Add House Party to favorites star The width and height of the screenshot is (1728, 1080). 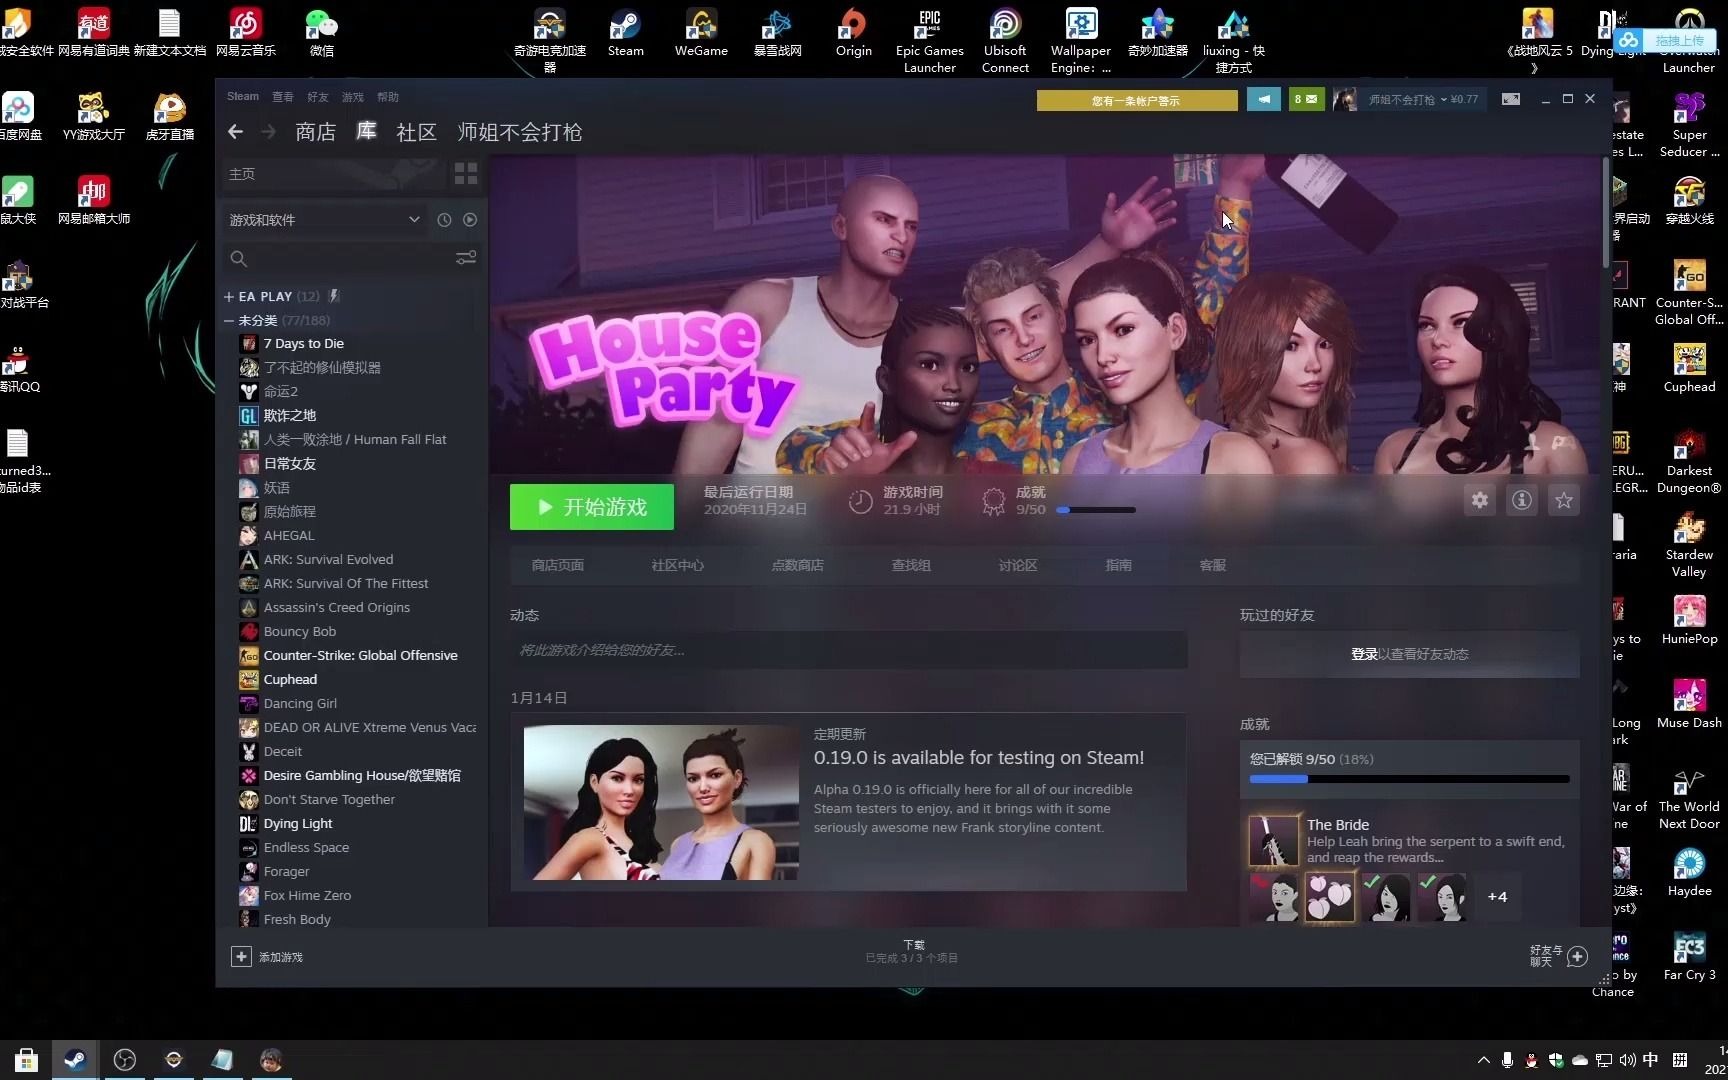[1564, 500]
